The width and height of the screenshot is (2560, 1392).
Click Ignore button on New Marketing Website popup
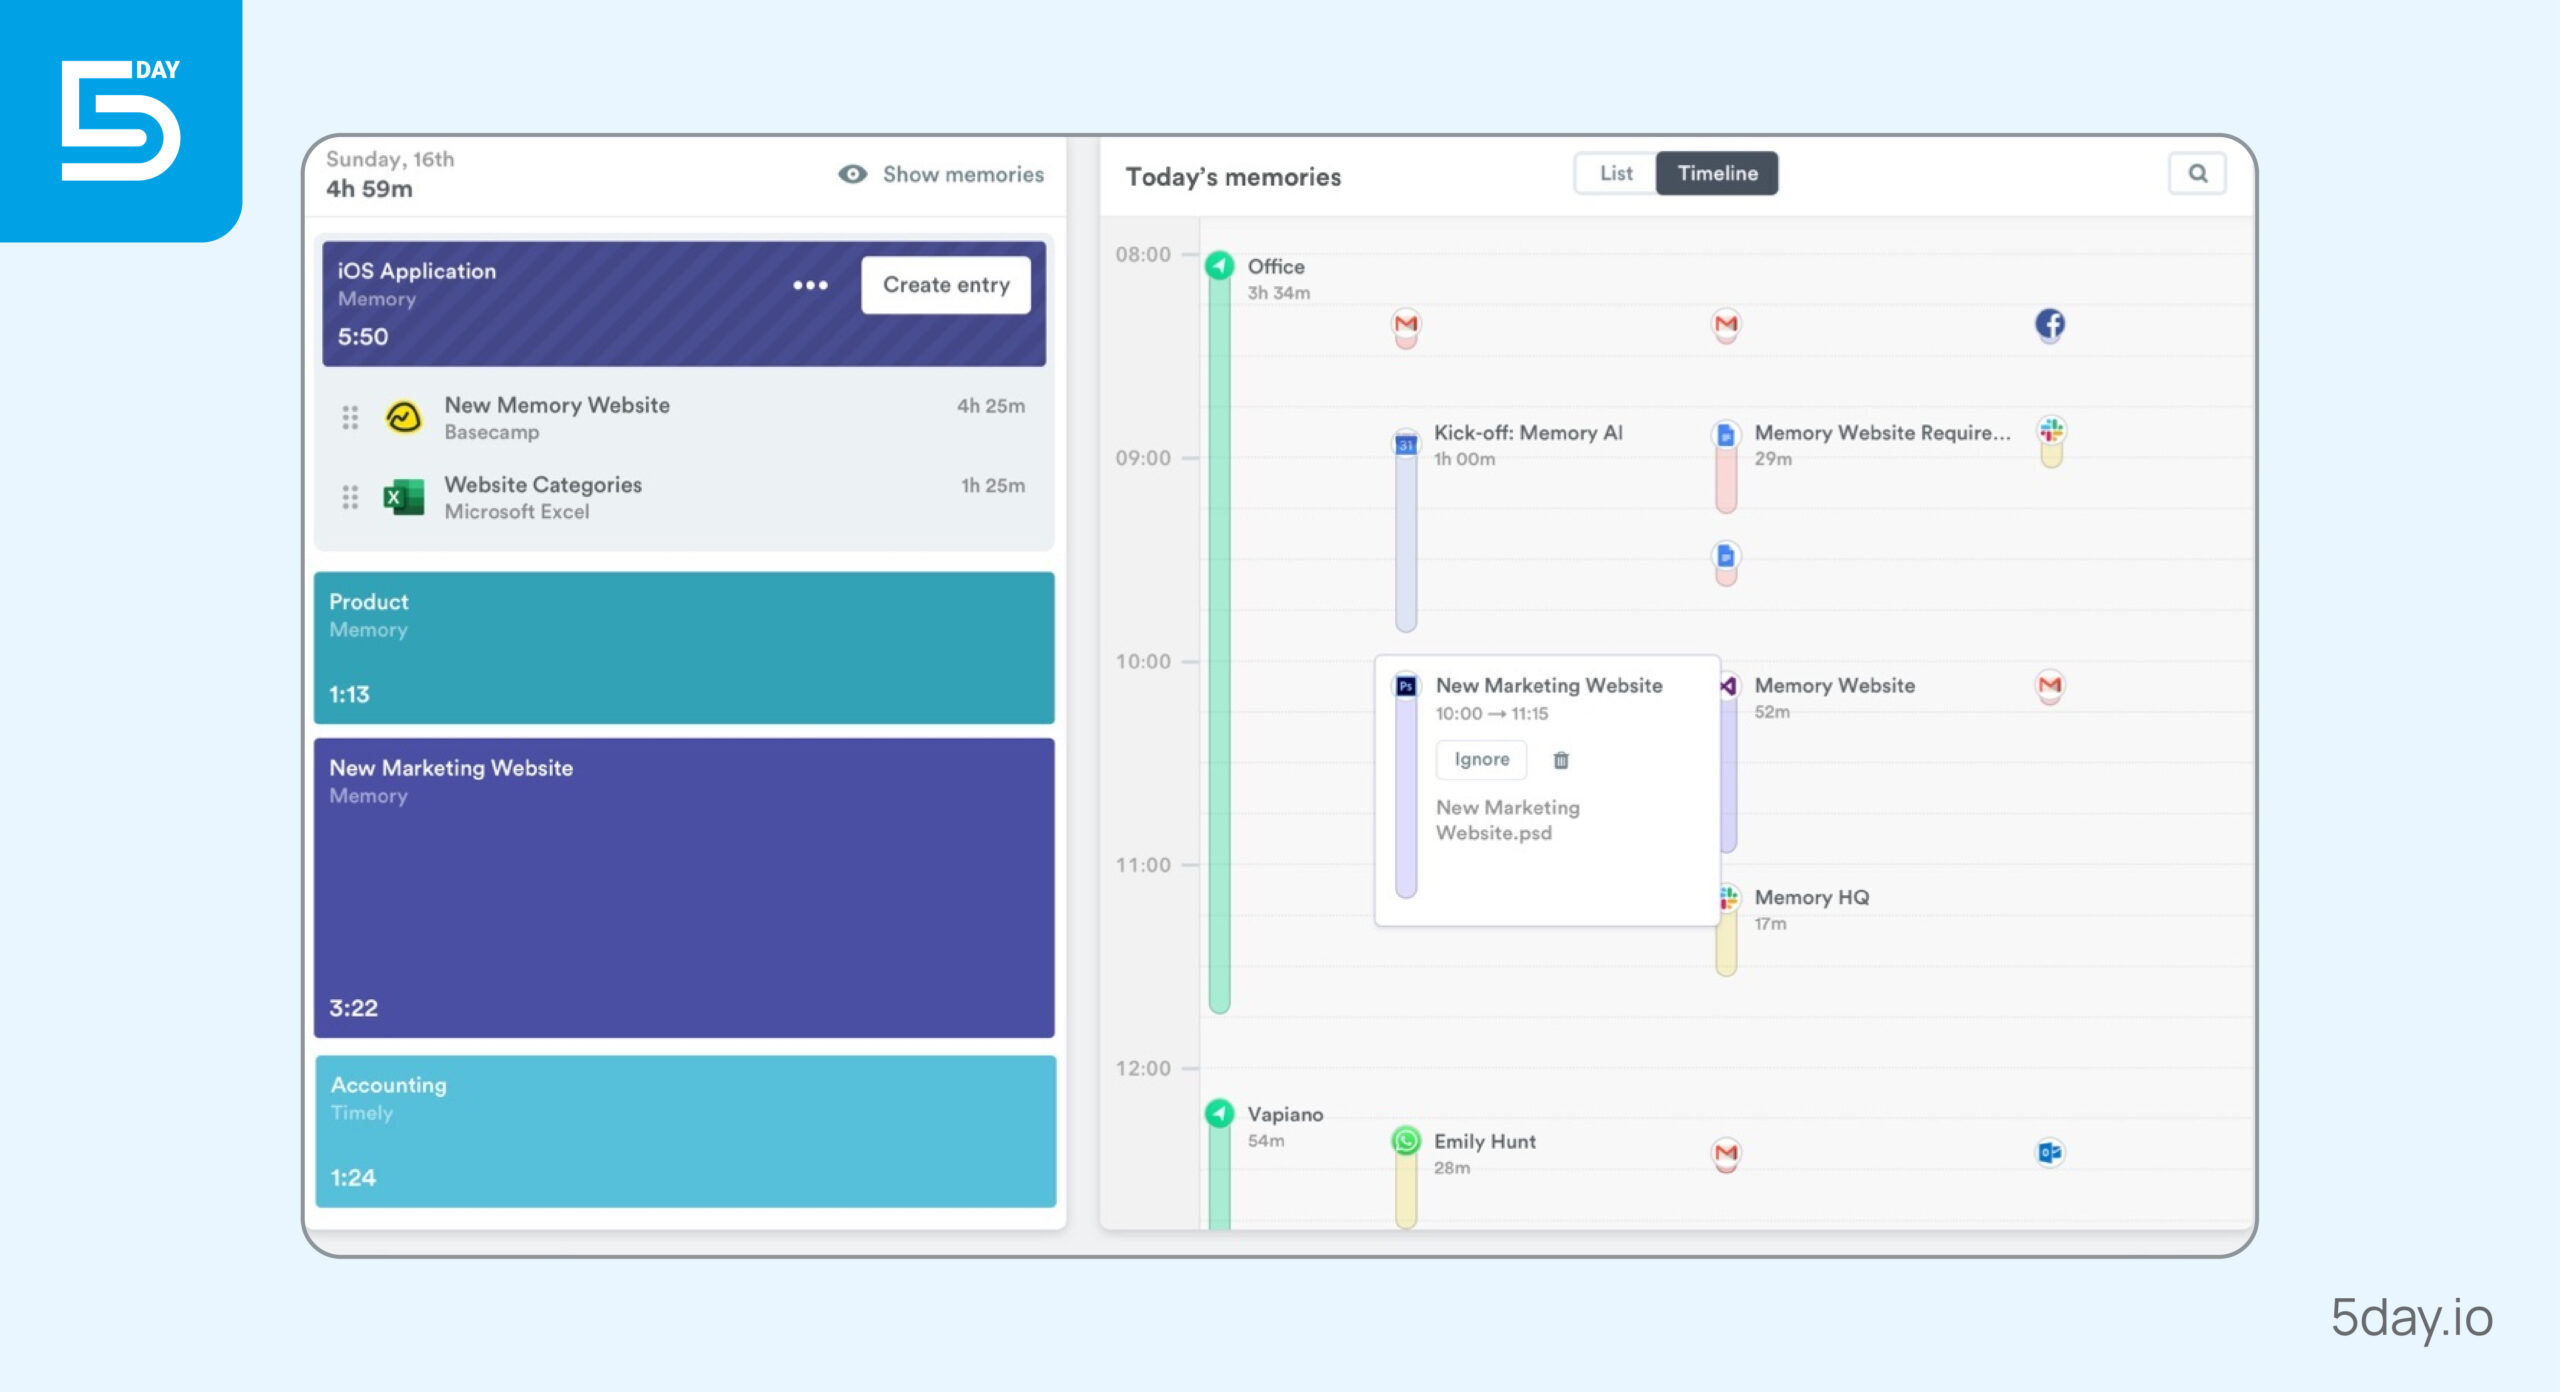(x=1479, y=758)
